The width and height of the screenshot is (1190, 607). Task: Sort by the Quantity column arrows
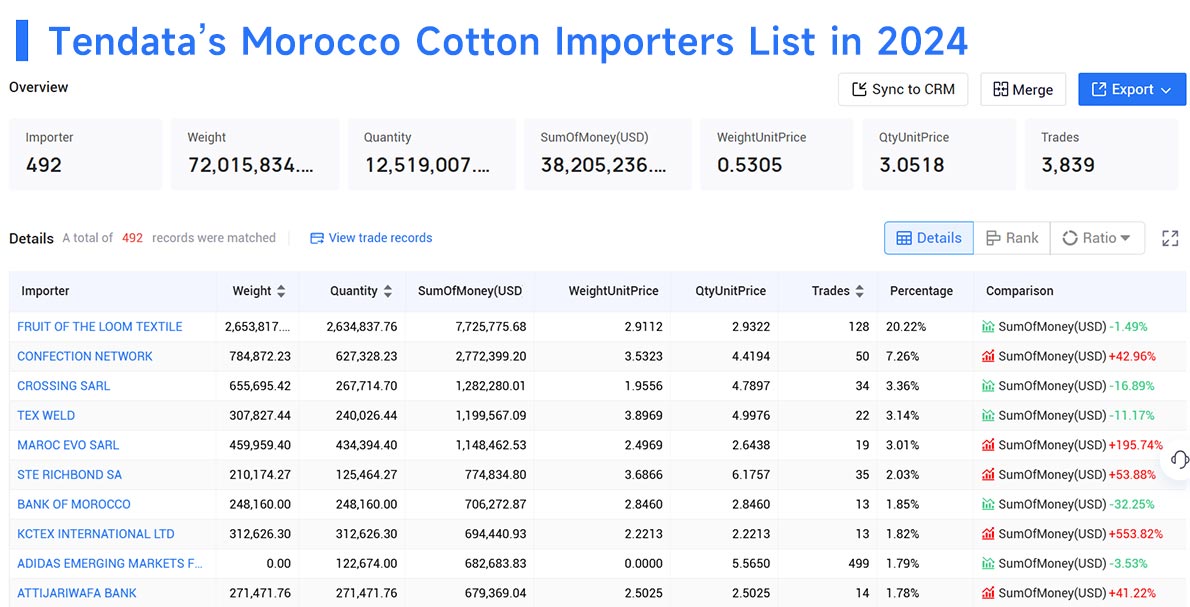coord(388,291)
